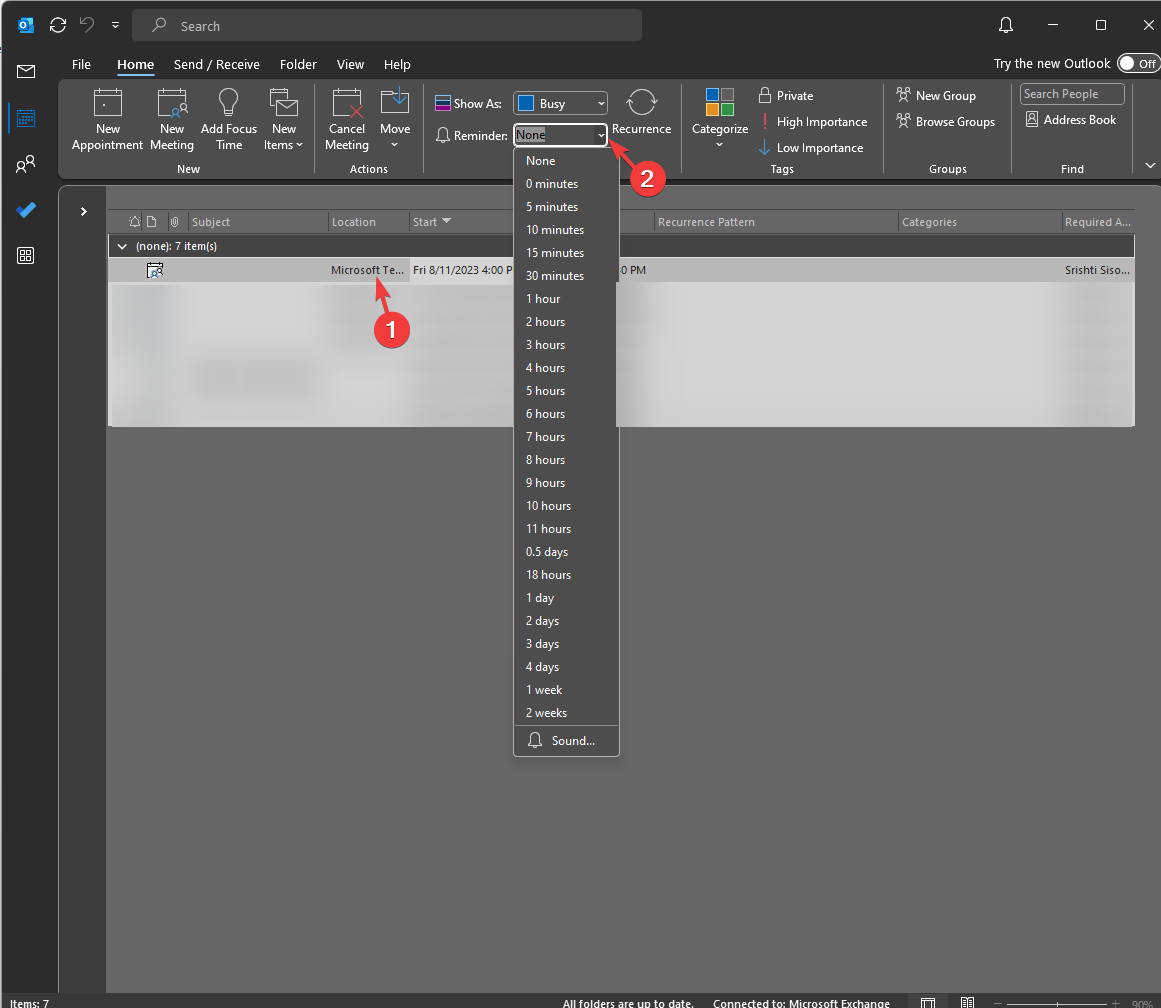
Task: Sort by Categories column header
Action: 979,221
